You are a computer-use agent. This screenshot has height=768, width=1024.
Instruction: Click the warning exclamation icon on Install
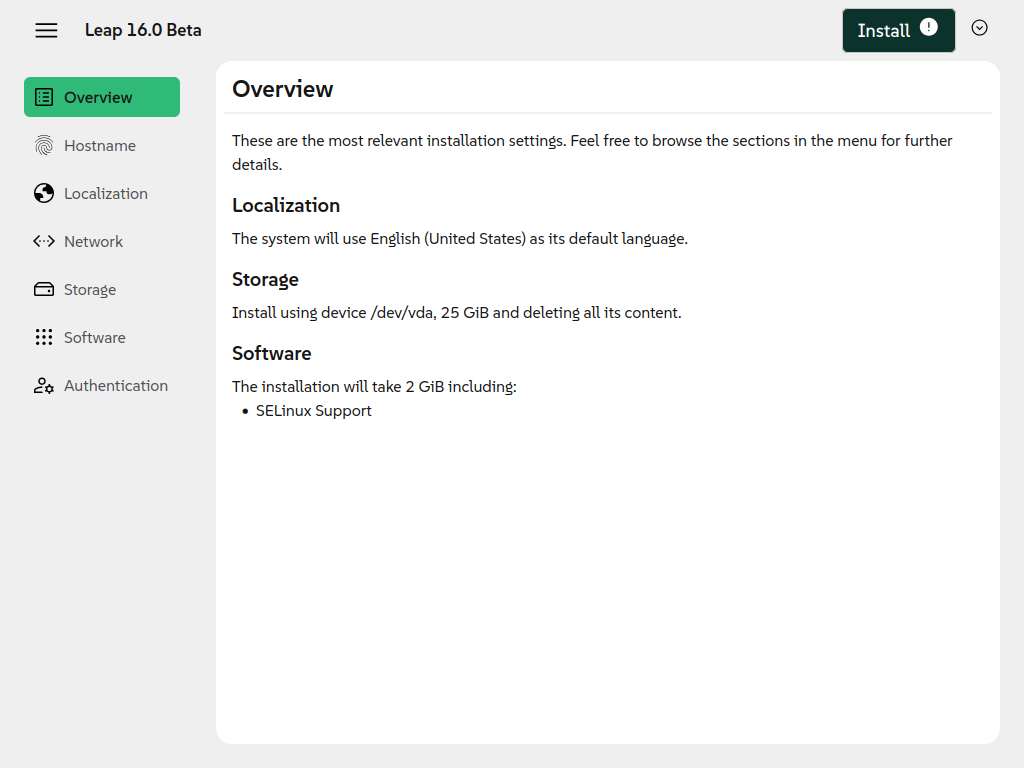pos(929,27)
